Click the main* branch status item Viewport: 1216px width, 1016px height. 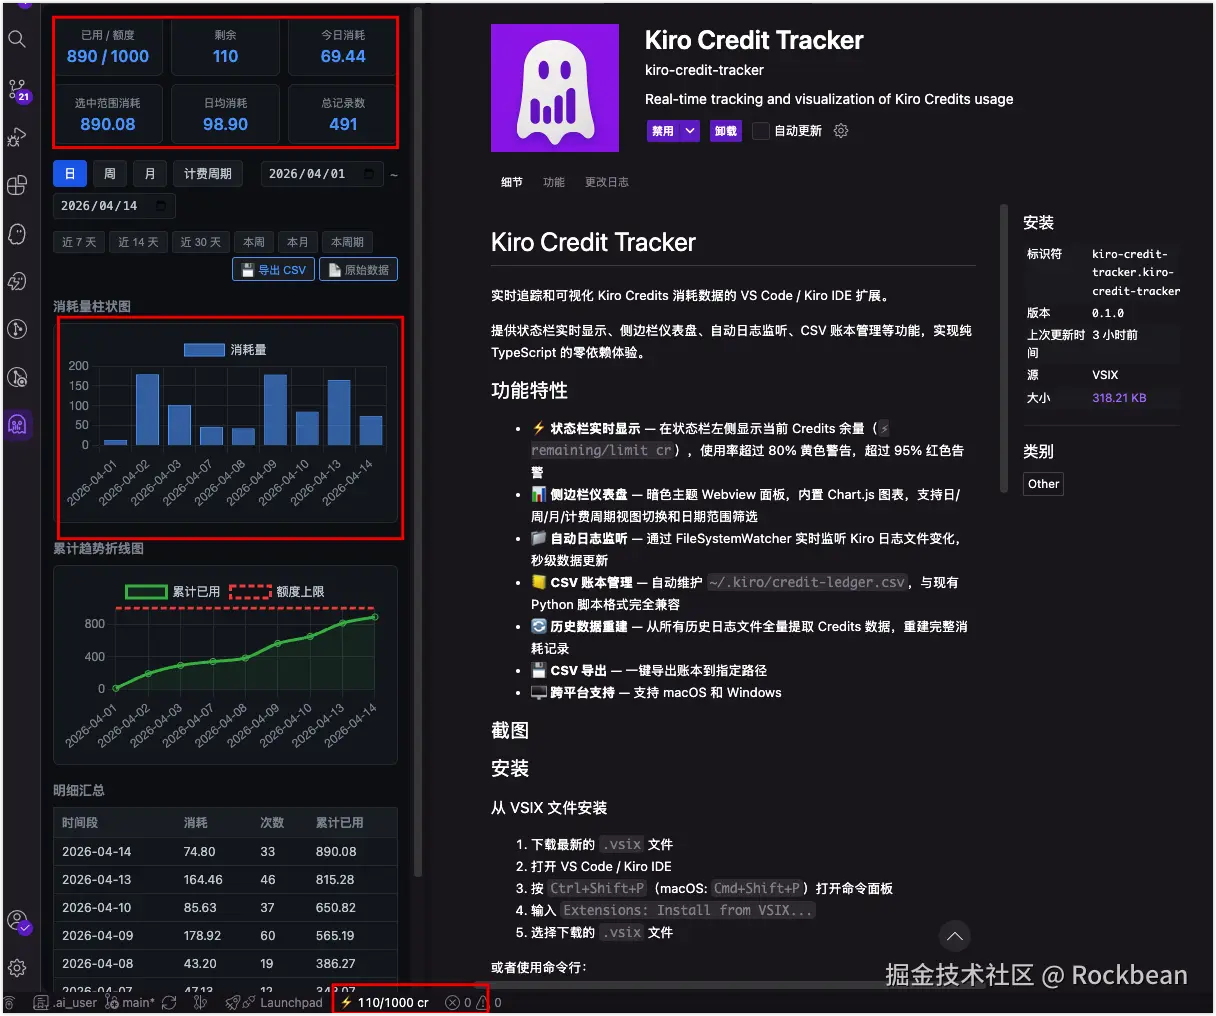point(130,1002)
